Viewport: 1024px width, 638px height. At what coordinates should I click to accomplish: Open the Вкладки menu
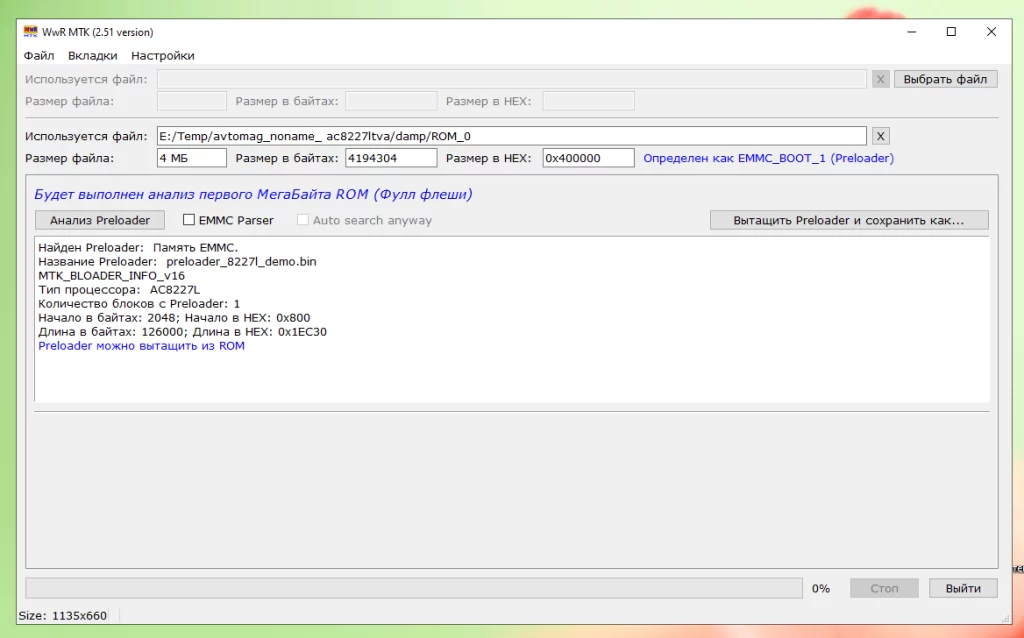93,56
